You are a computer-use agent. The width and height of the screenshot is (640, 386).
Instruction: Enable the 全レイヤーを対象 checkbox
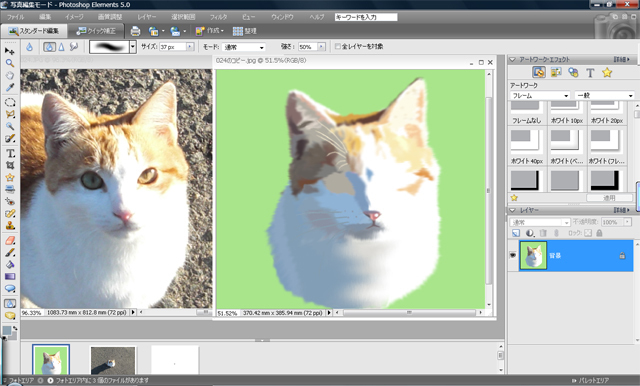click(x=338, y=47)
